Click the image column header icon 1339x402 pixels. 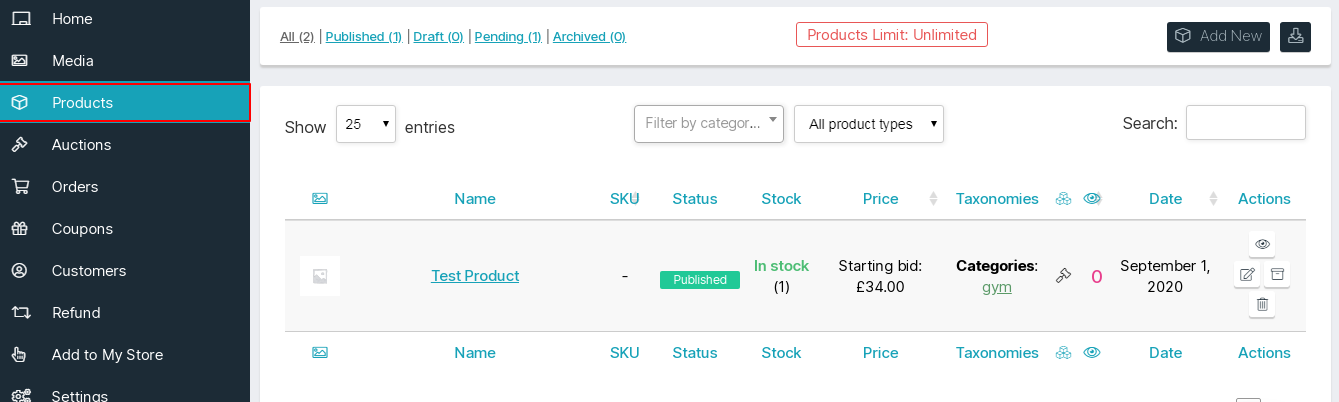[x=320, y=199]
